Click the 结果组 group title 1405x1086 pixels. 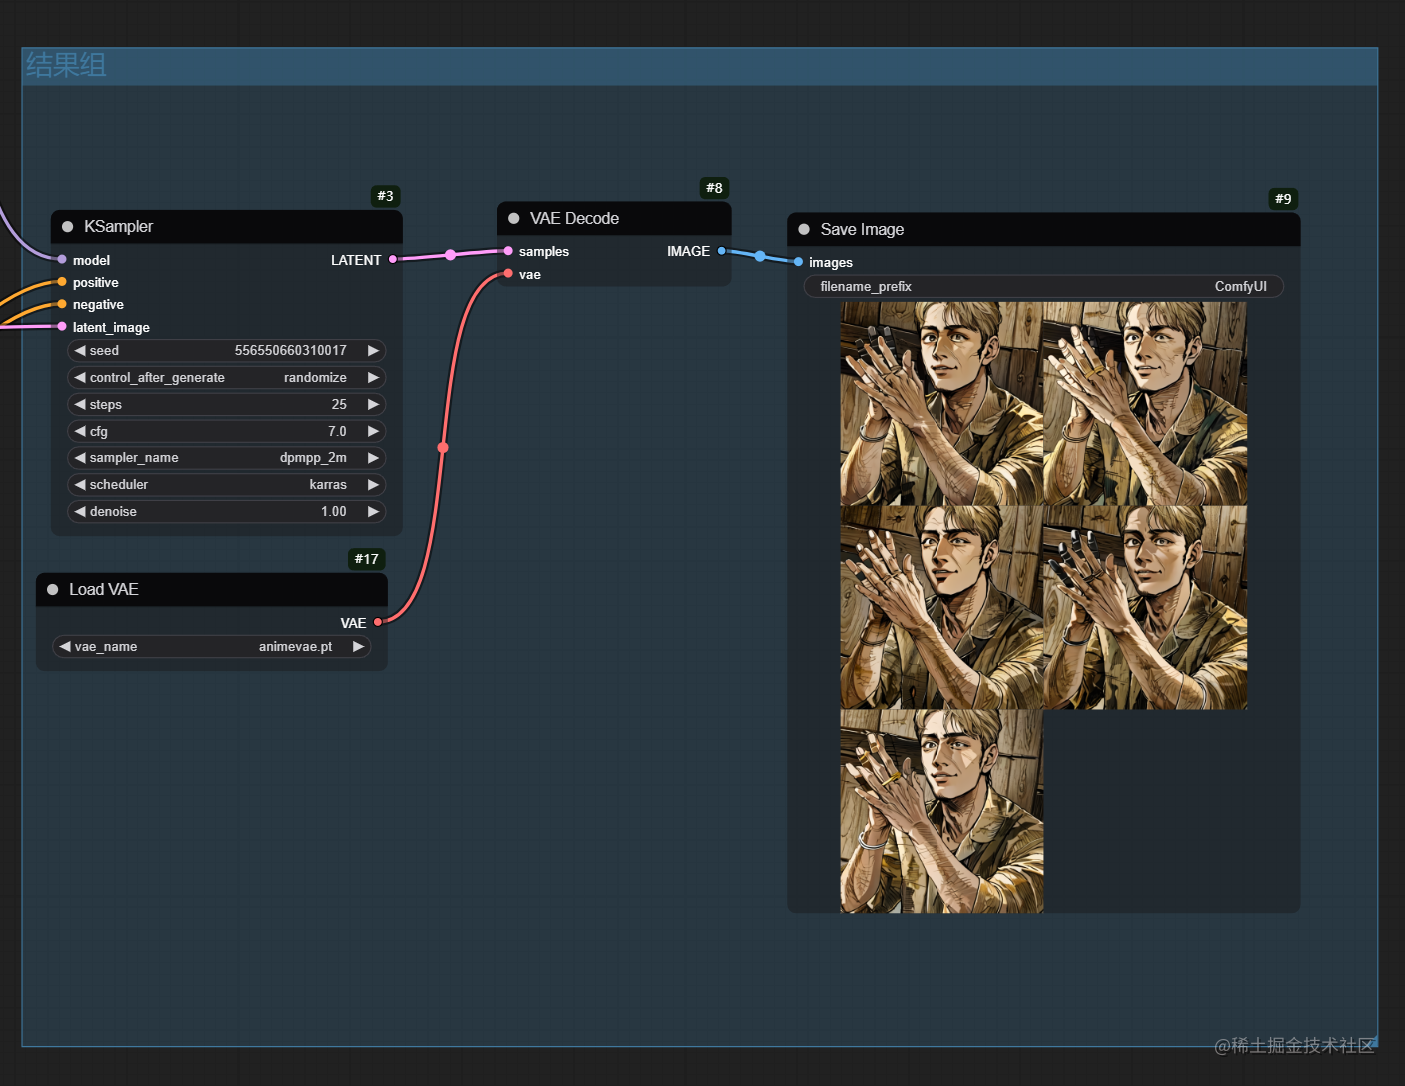coord(66,65)
